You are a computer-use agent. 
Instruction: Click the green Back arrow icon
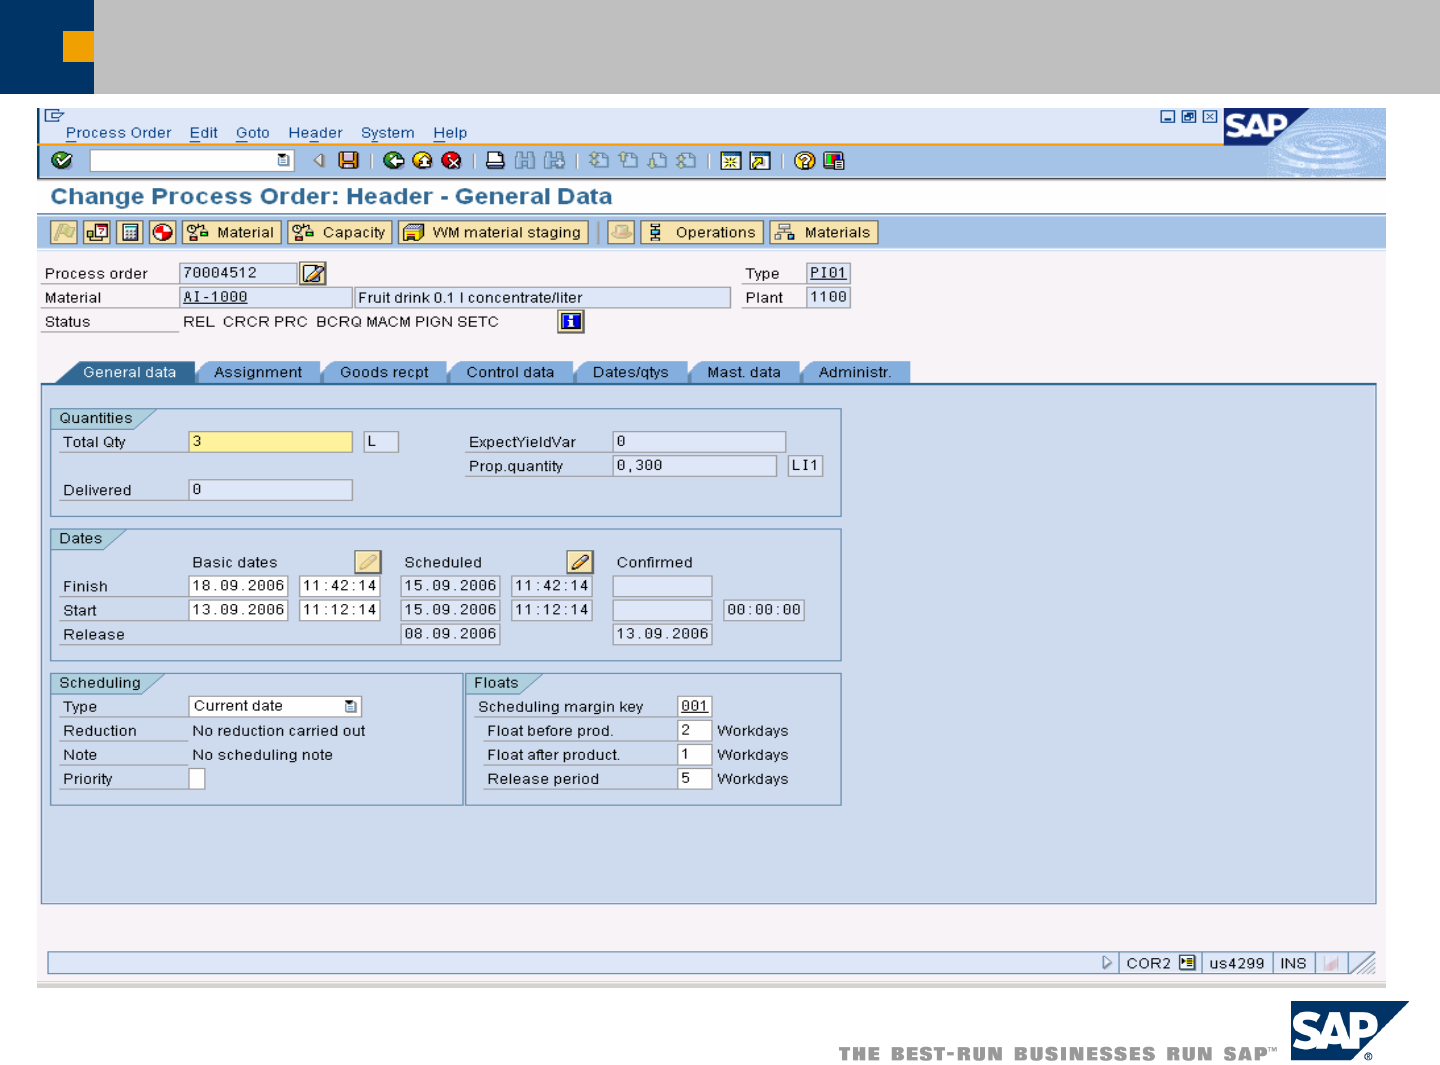tap(394, 160)
